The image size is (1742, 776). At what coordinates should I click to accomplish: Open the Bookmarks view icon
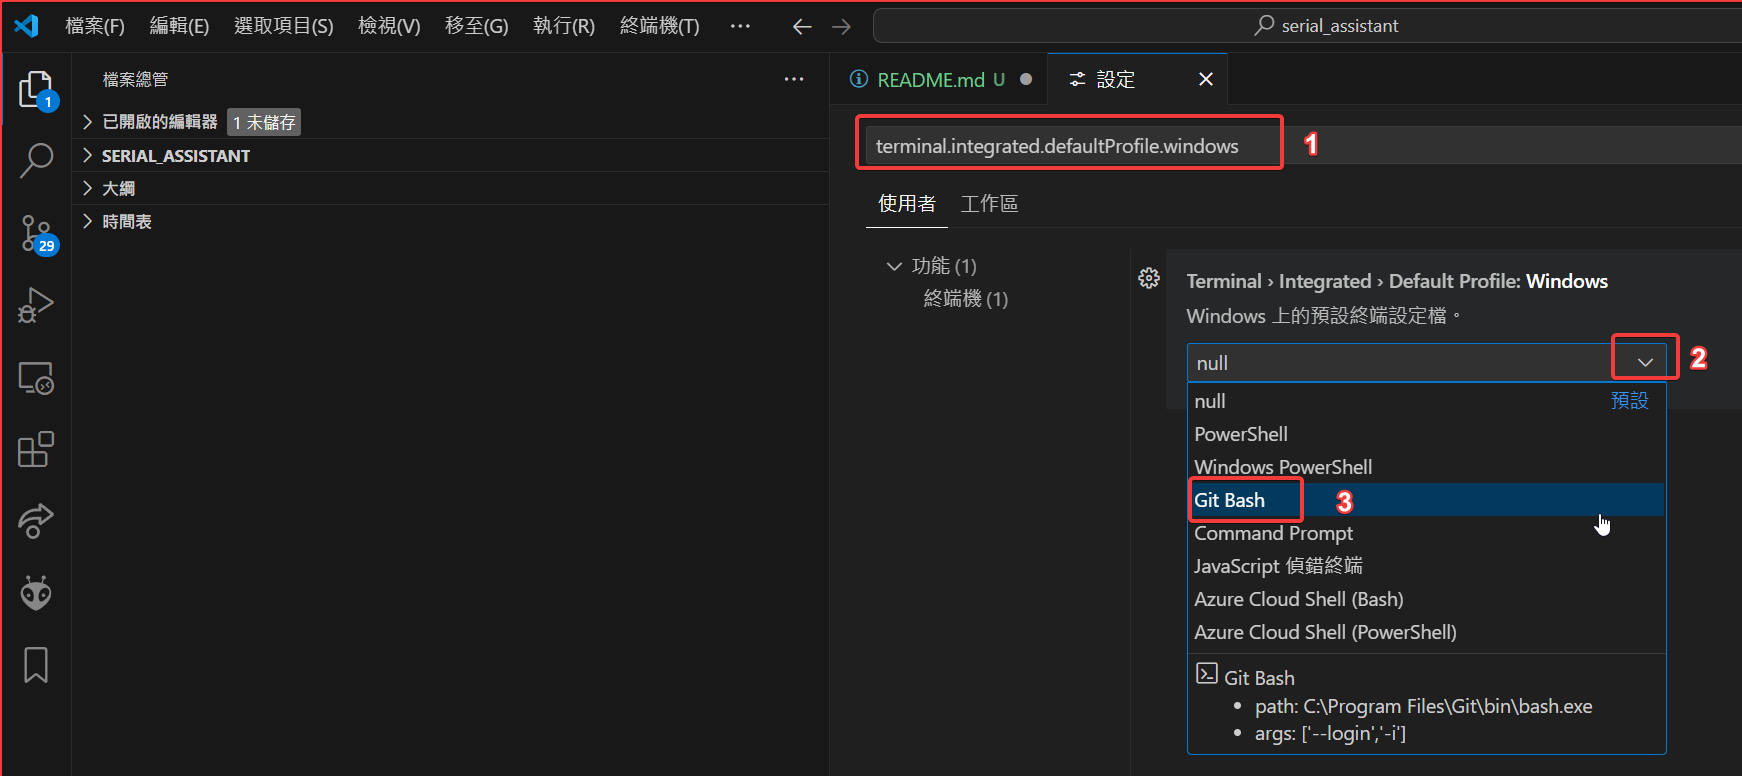pos(36,665)
